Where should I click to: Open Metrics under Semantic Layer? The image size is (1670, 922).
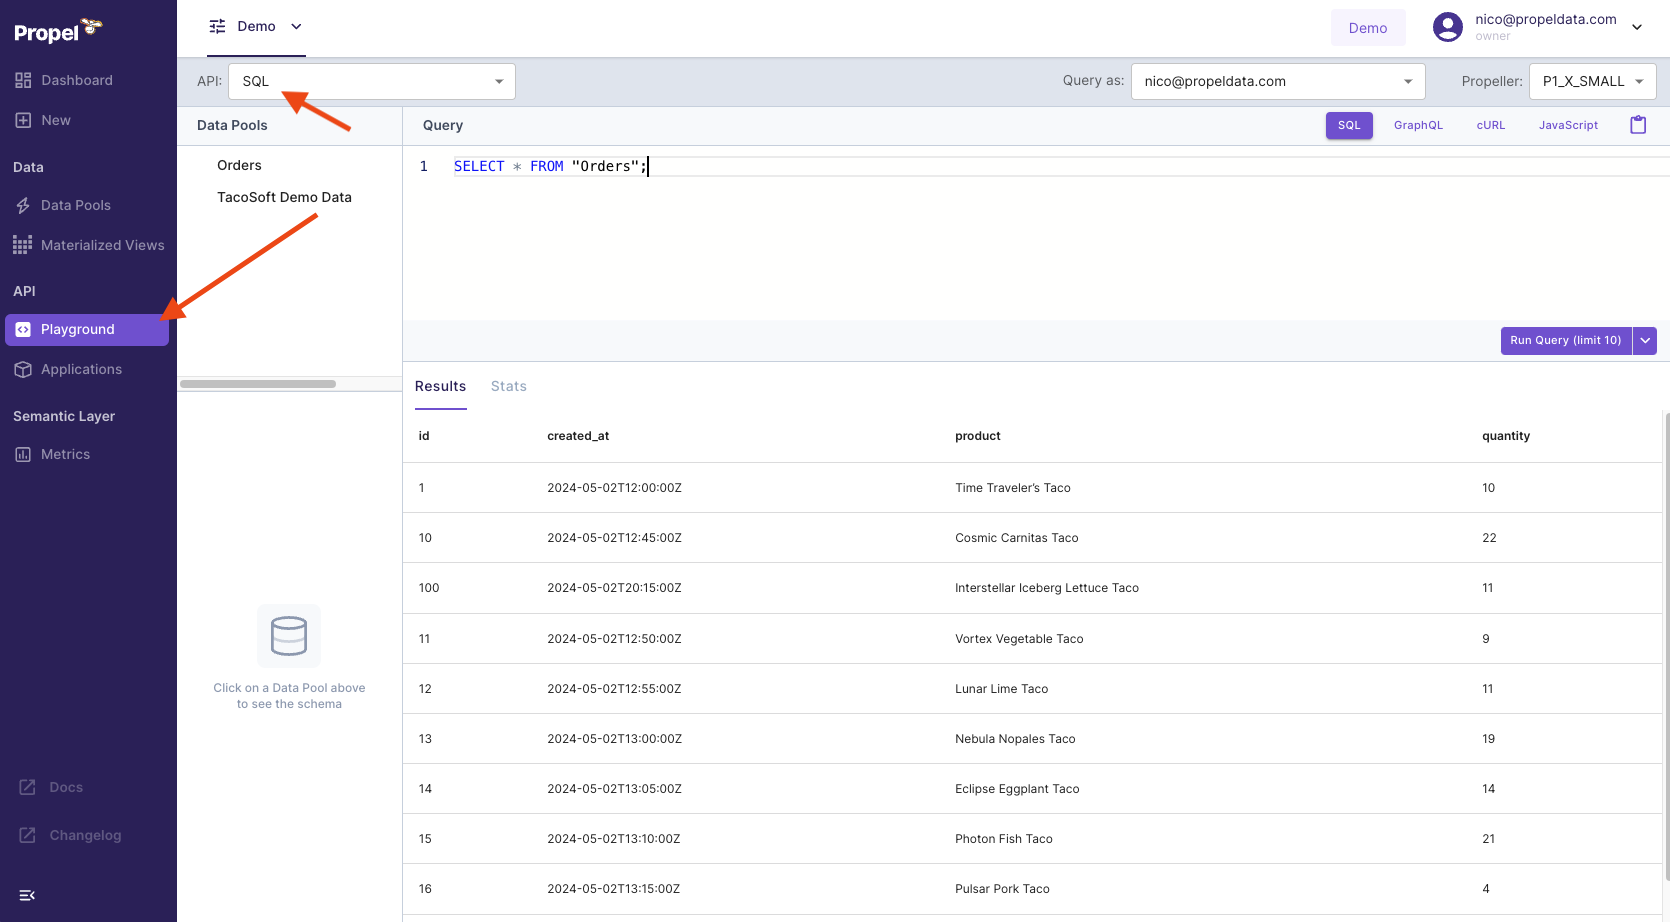[65, 453]
